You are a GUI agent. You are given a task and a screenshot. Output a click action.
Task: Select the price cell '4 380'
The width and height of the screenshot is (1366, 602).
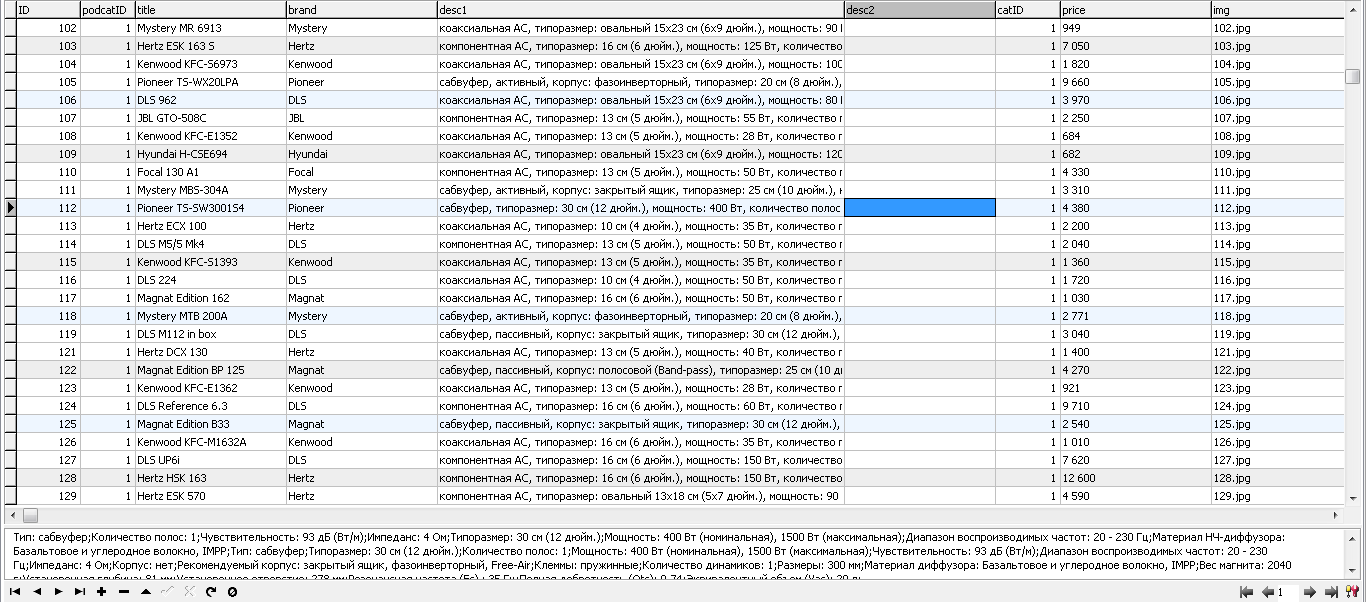1134,207
